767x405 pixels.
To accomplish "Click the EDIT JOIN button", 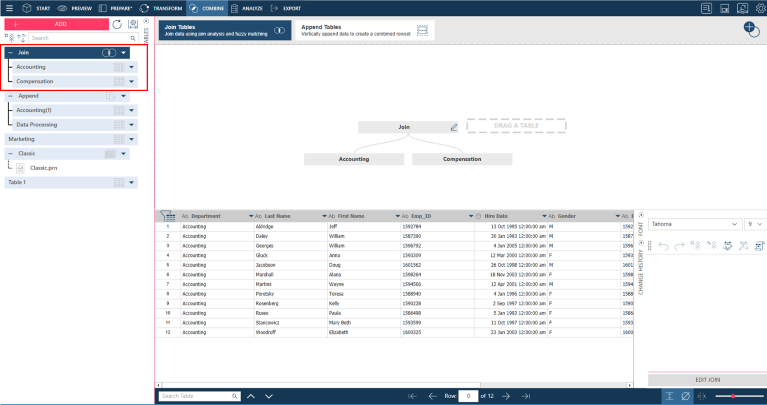I will pyautogui.click(x=707, y=380).
